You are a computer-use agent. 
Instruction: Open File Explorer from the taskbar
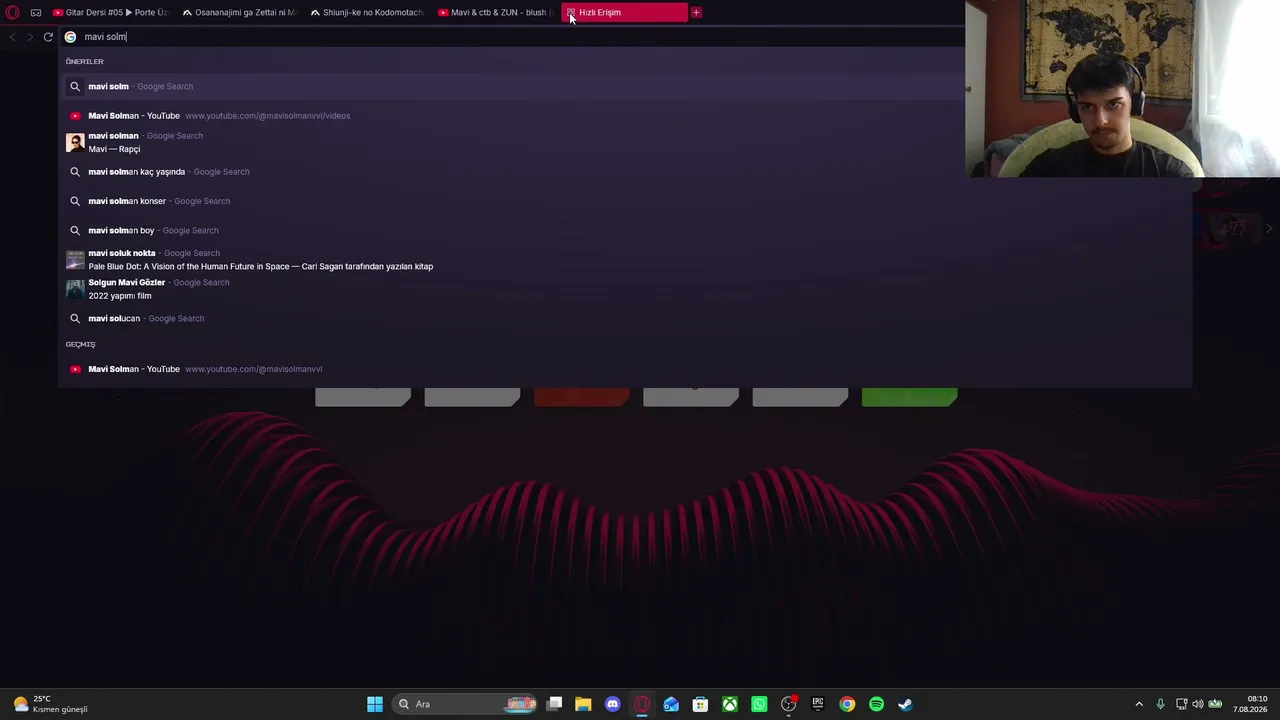click(583, 704)
